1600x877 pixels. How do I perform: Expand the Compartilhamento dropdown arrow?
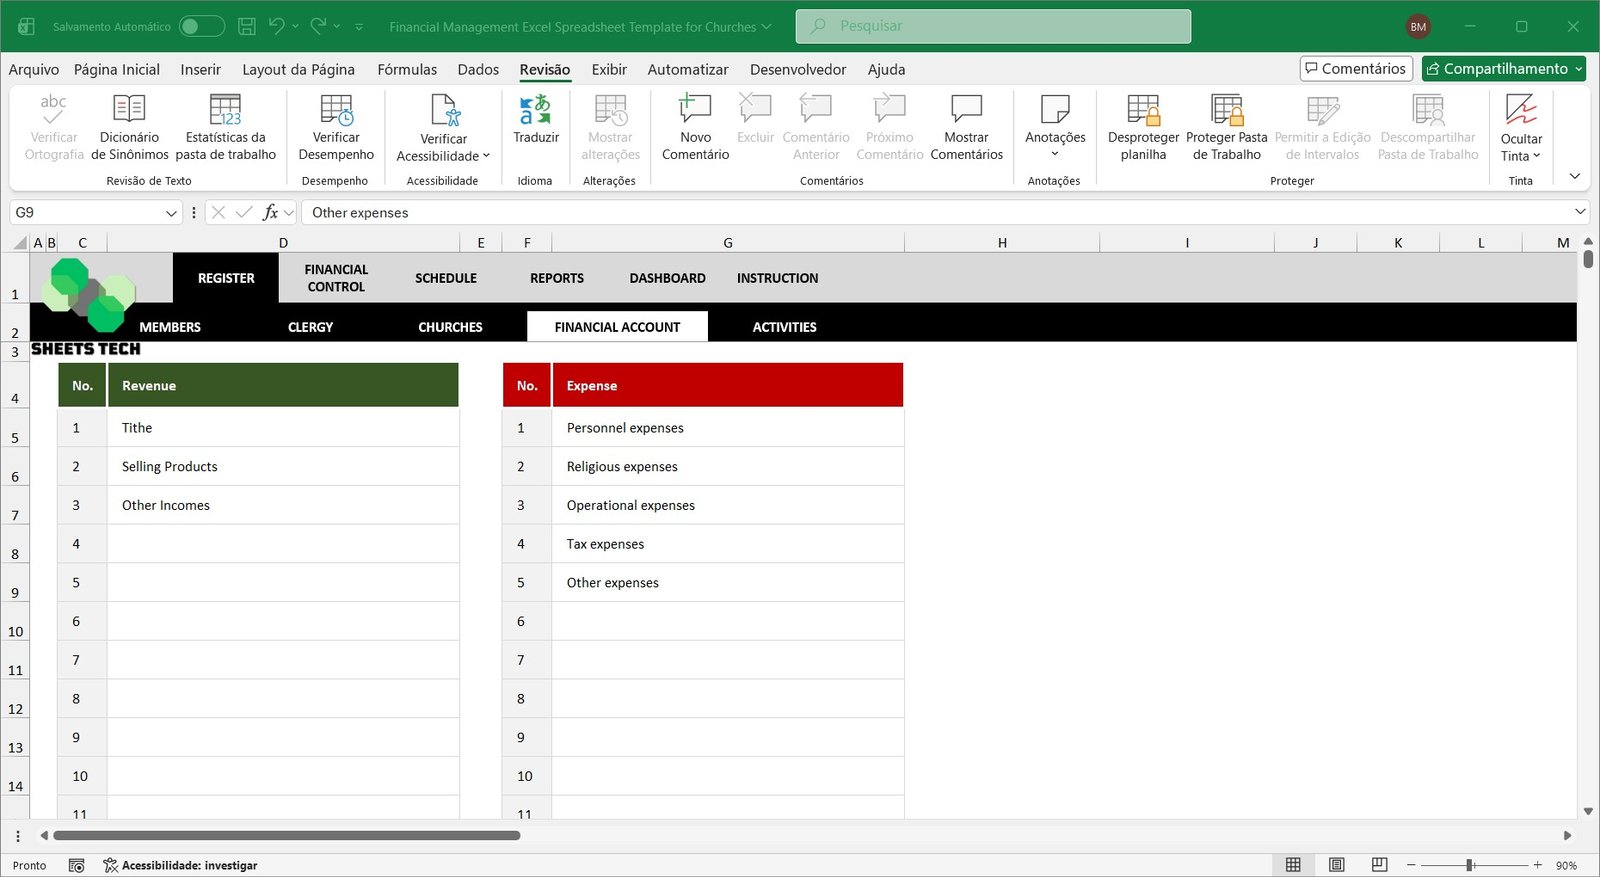[1578, 69]
